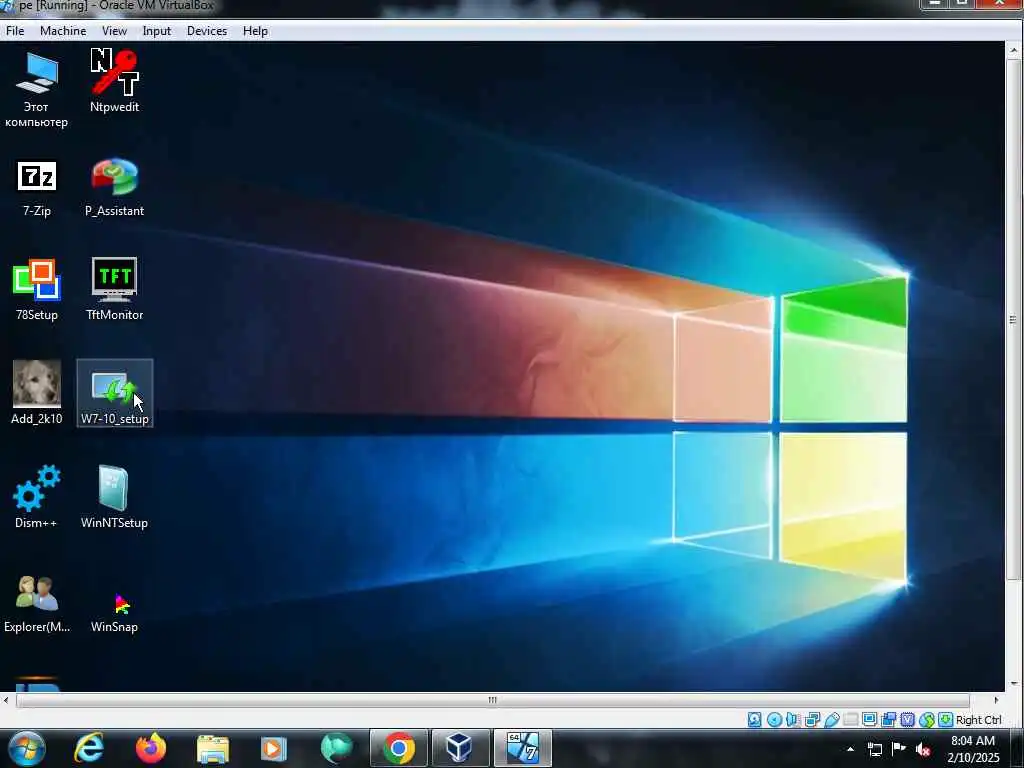Image resolution: width=1024 pixels, height=768 pixels.
Task: Click the hard disk activity status icon
Action: pyautogui.click(x=754, y=720)
